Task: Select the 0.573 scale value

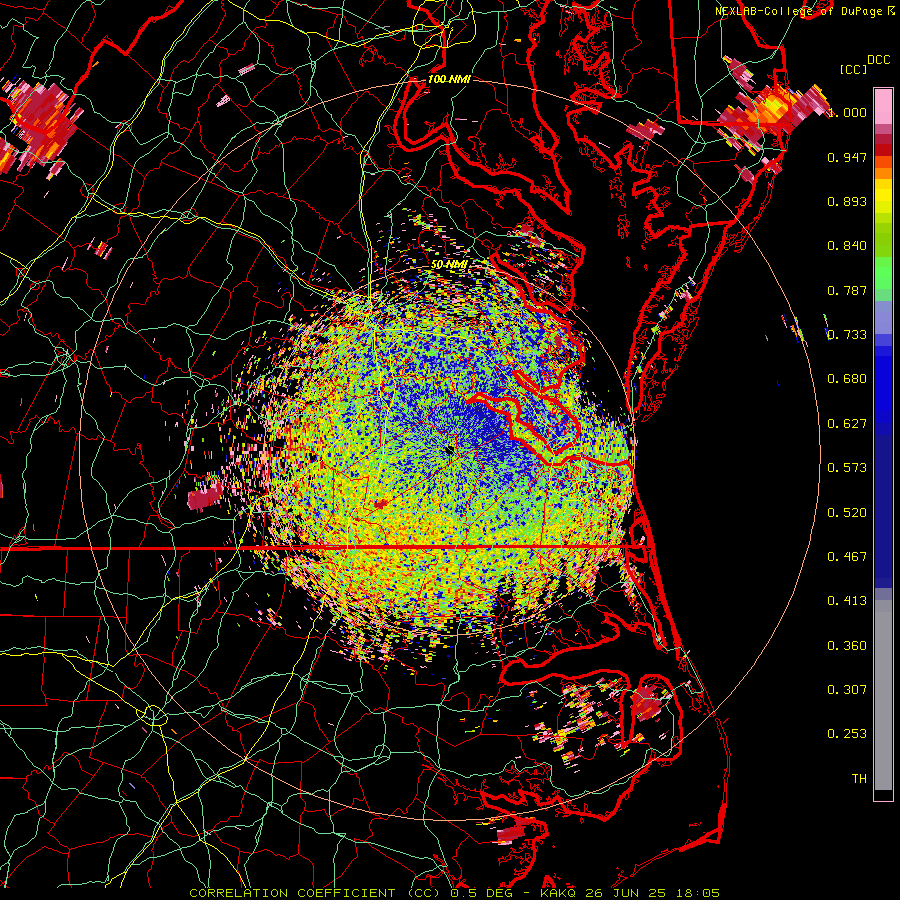Action: [x=847, y=468]
